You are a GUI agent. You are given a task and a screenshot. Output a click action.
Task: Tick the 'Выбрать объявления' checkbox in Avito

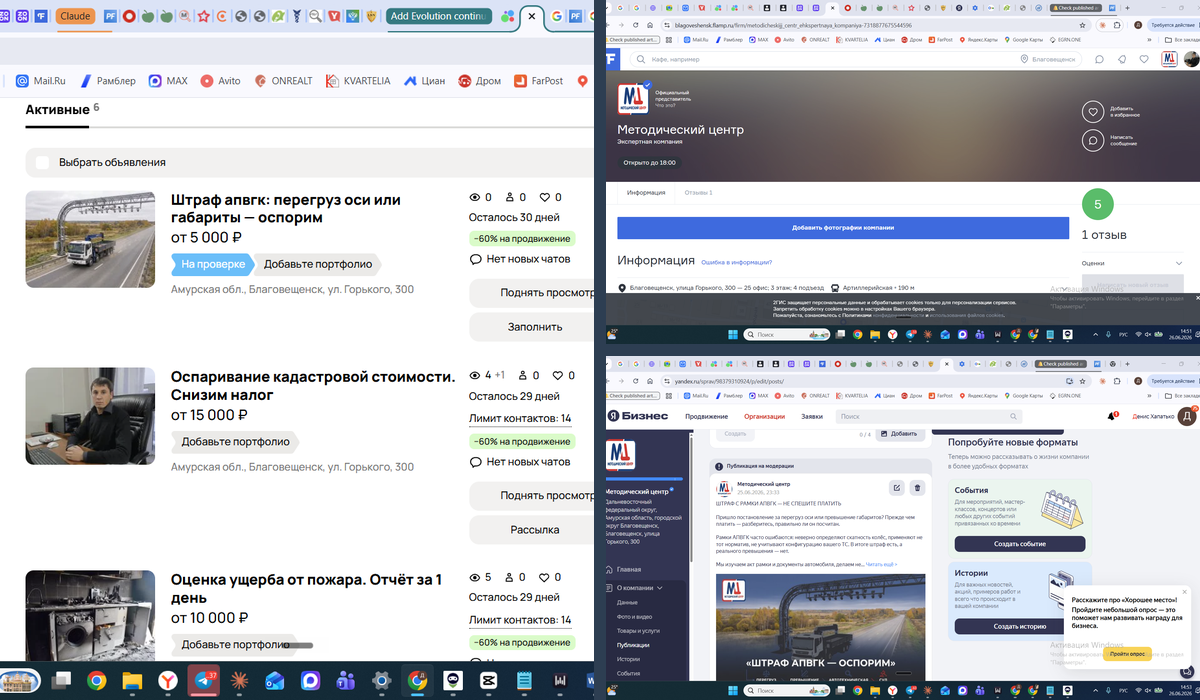tap(42, 162)
